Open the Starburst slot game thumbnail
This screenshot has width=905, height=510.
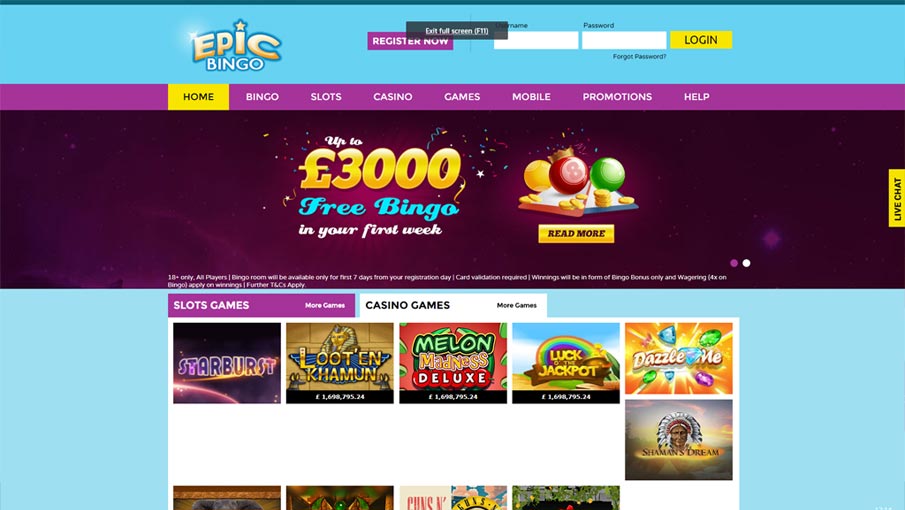tap(227, 363)
